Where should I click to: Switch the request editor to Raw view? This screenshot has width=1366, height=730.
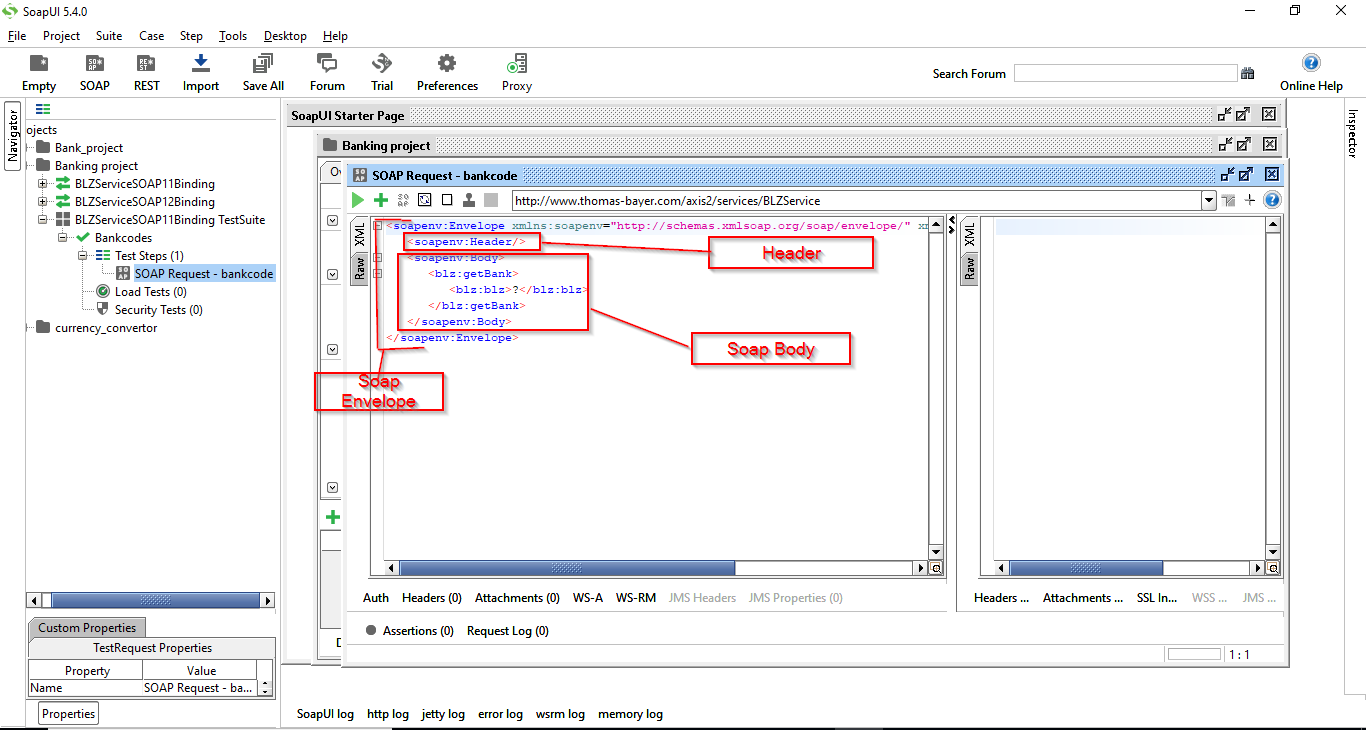coord(358,270)
